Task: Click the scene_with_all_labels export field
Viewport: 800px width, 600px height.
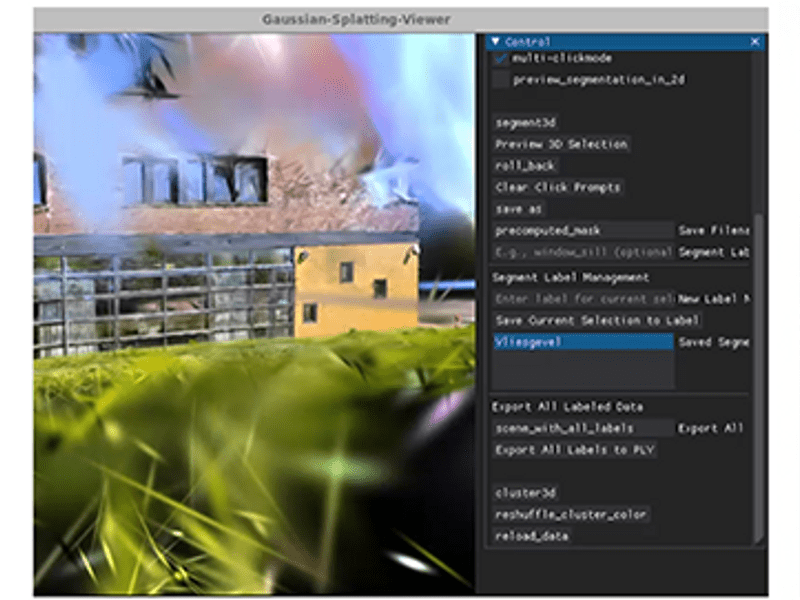Action: [583, 428]
